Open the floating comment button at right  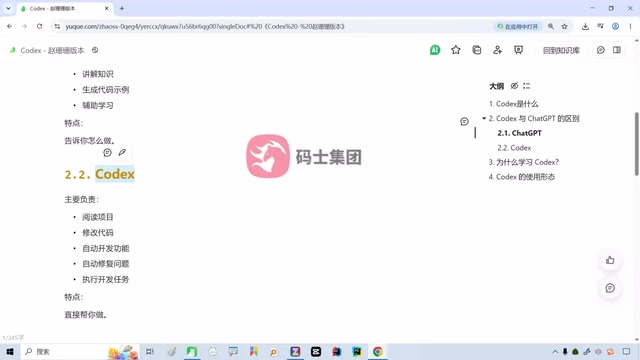point(610,288)
